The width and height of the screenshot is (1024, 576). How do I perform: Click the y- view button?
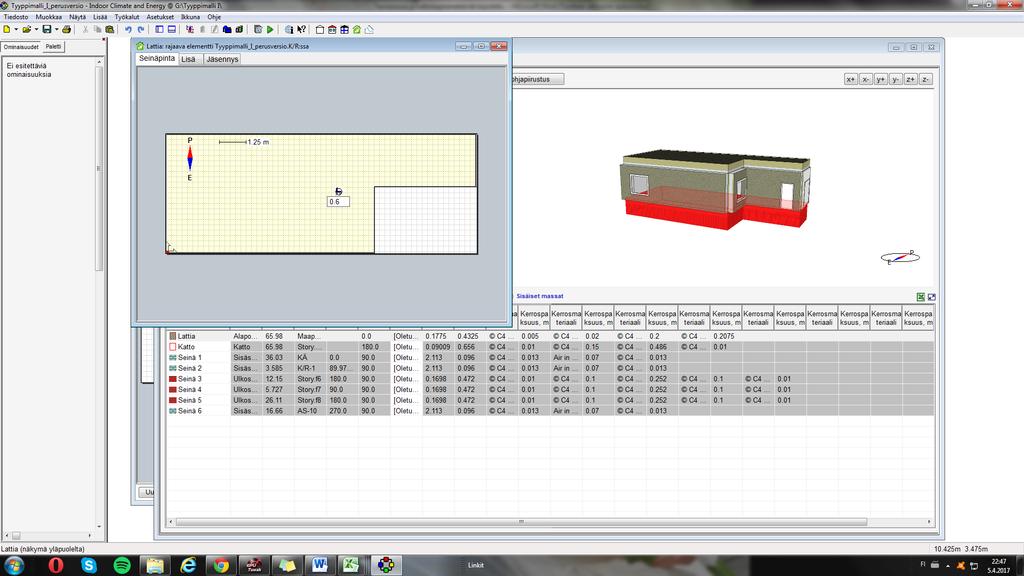(895, 79)
